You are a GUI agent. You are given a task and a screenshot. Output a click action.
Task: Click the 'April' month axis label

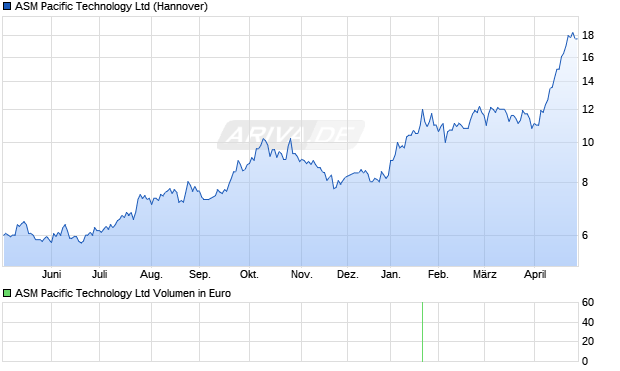(x=535, y=274)
